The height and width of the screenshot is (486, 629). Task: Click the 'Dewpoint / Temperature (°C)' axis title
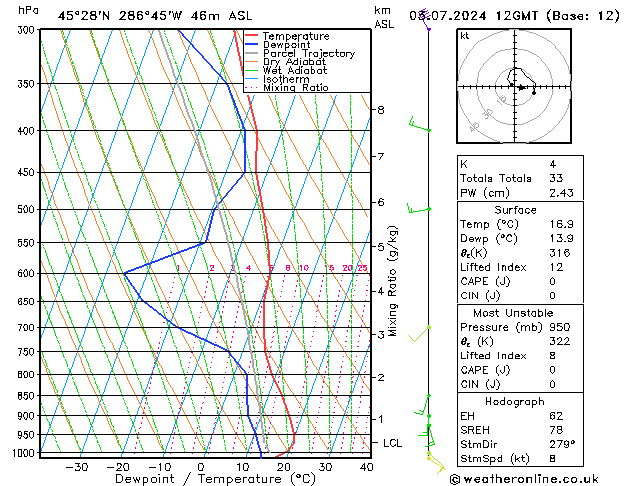pyautogui.click(x=215, y=479)
